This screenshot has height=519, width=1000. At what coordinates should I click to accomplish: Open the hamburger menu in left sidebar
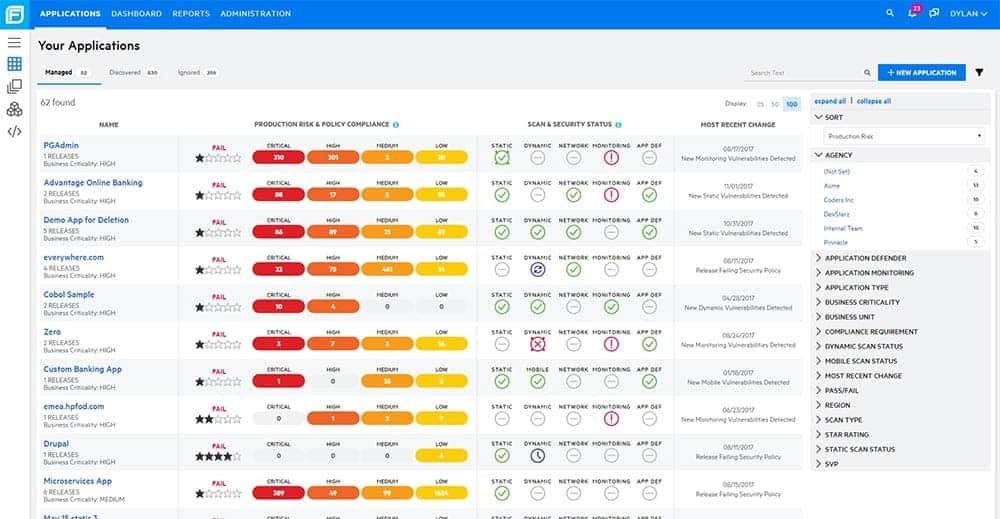tap(14, 42)
